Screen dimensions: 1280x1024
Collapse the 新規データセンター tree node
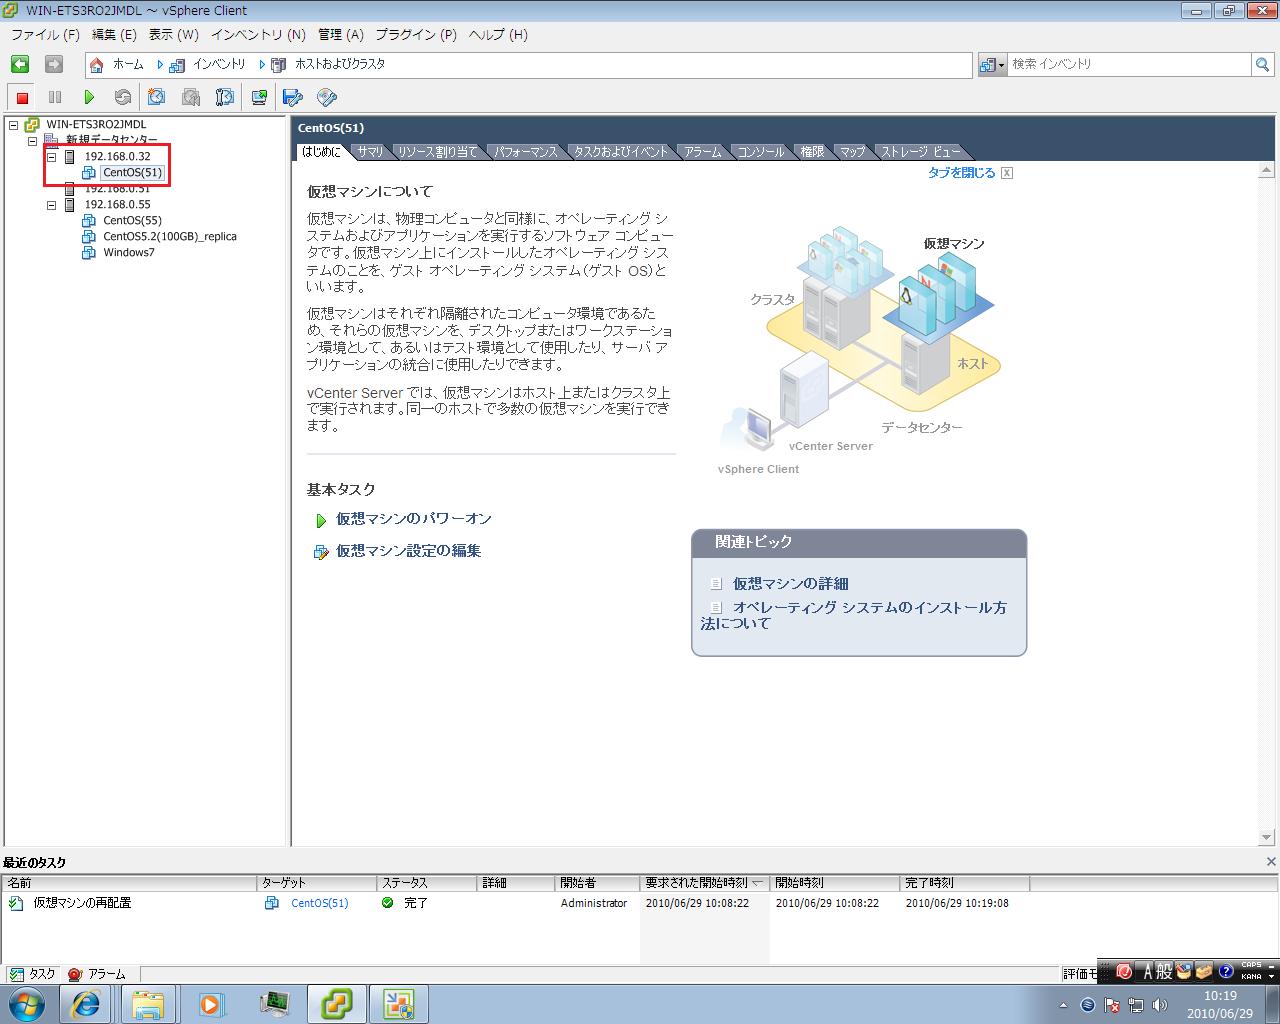tap(32, 141)
